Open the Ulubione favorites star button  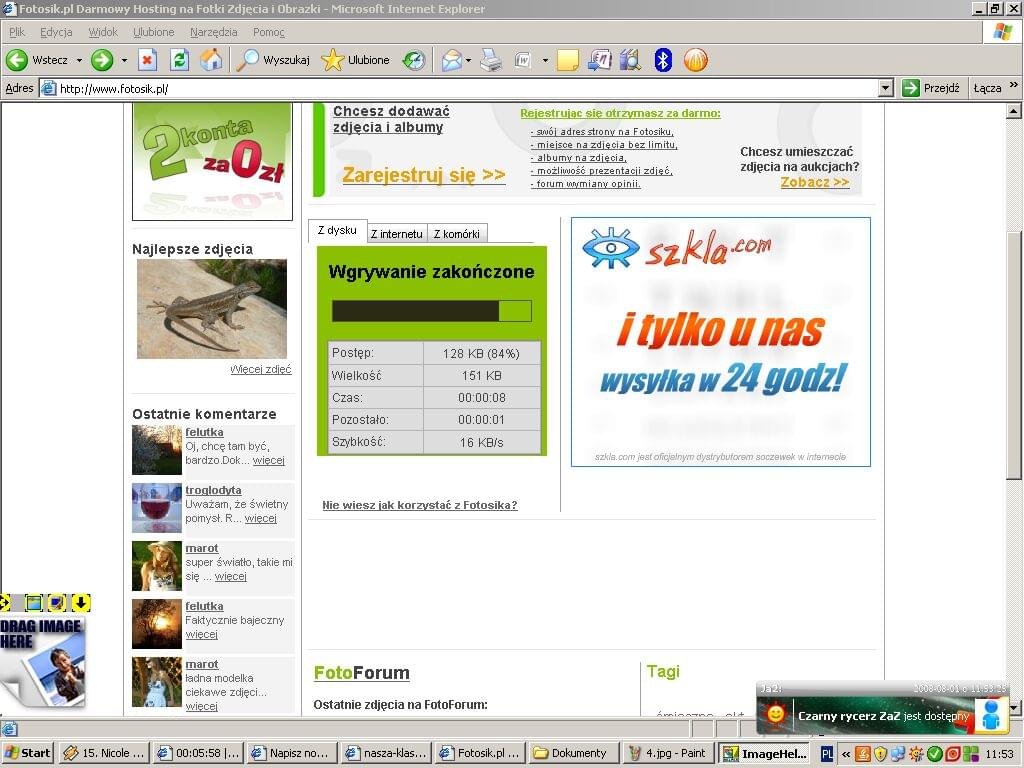coord(355,60)
